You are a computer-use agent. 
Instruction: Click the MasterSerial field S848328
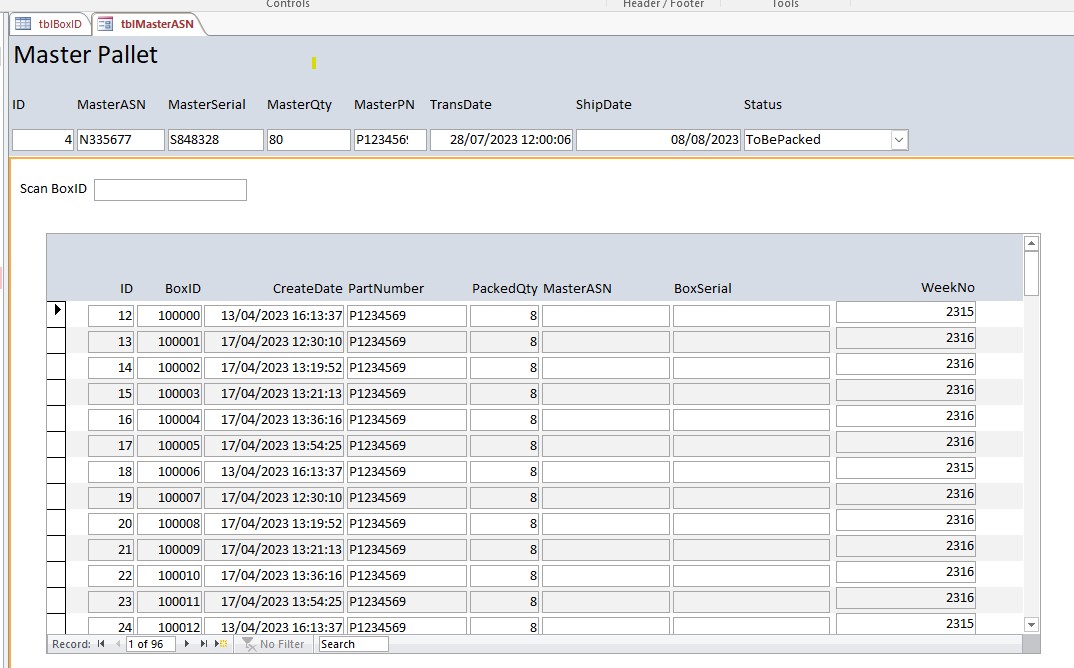click(x=215, y=140)
